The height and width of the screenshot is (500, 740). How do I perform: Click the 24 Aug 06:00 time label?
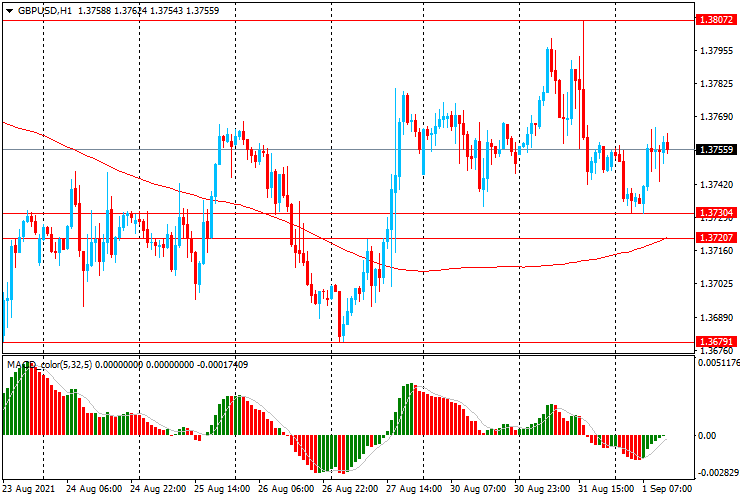tap(93, 489)
